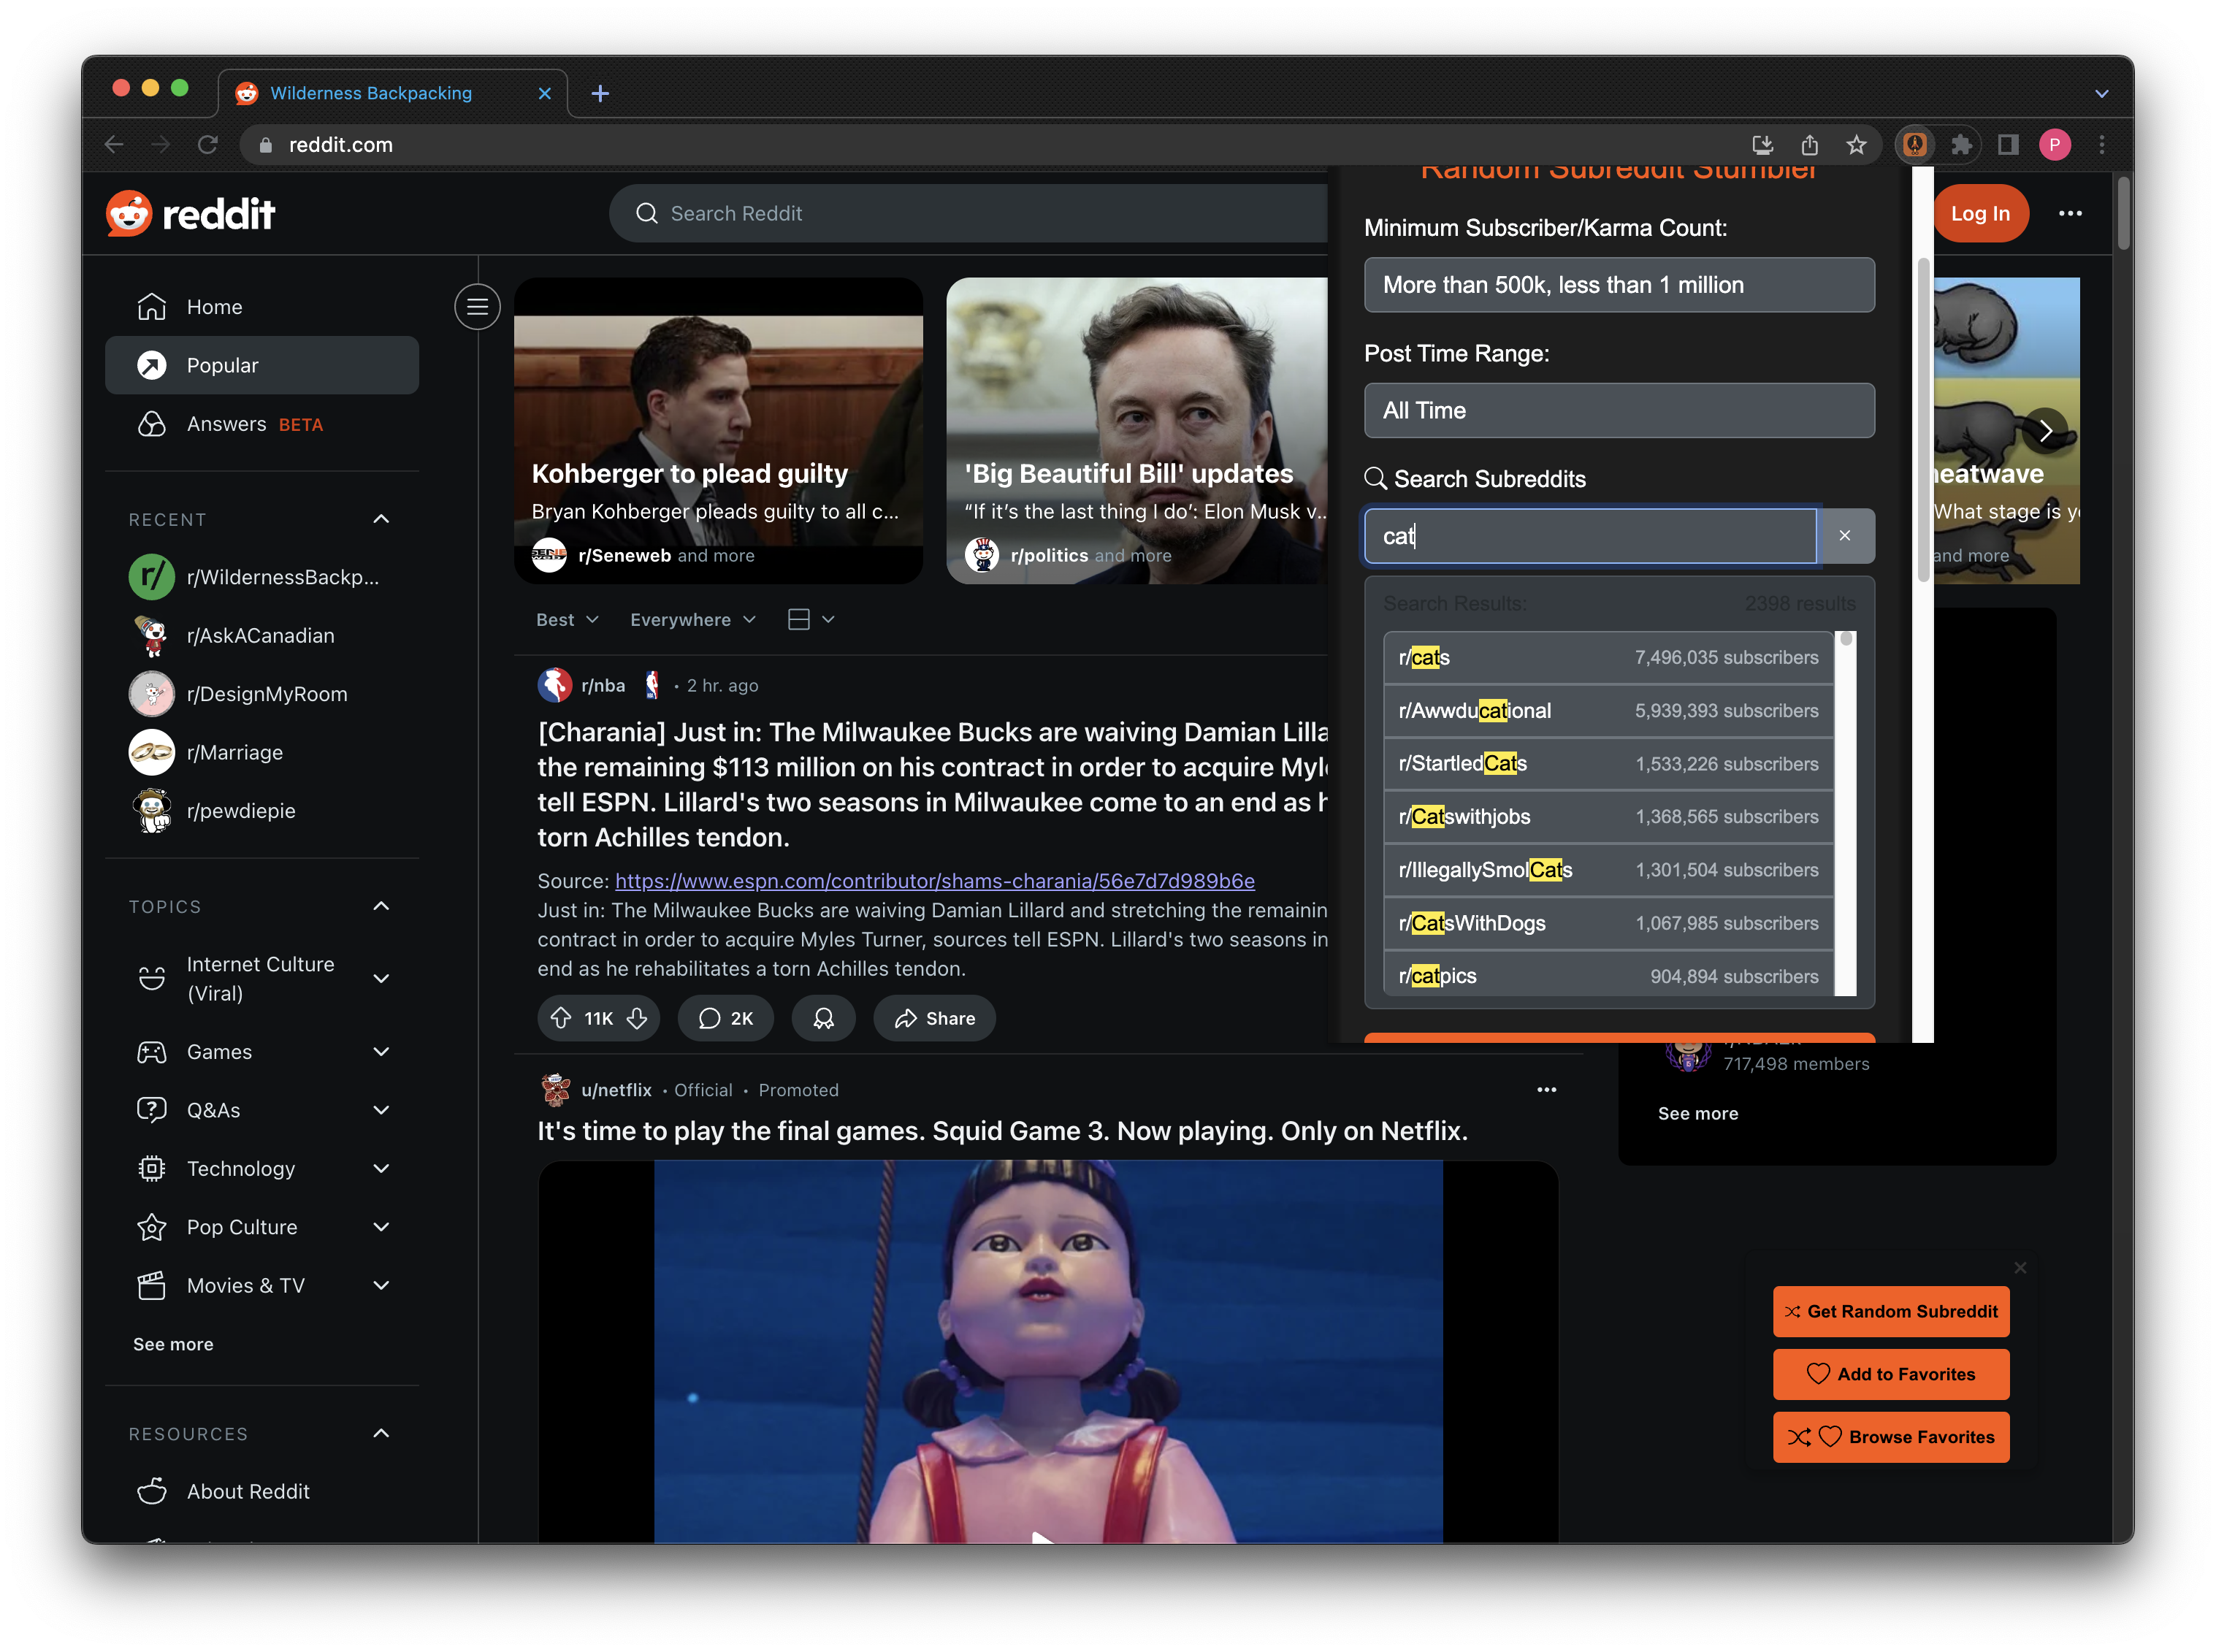Viewport: 2216px width, 1652px height.
Task: Expand the Pop Culture topic
Action: (x=262, y=1227)
